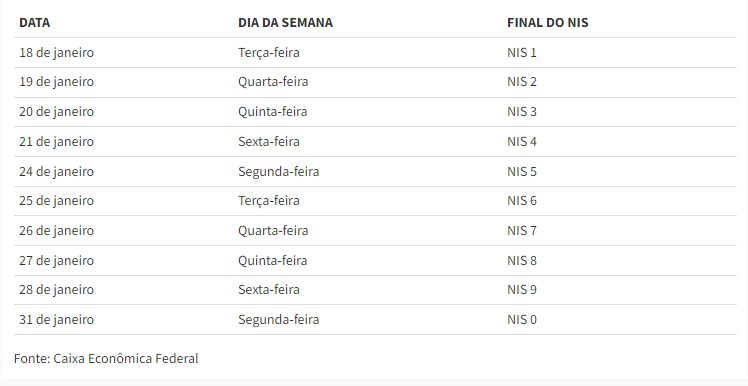The height and width of the screenshot is (386, 748).
Task: Click the DATA column header
Action: click(x=34, y=22)
